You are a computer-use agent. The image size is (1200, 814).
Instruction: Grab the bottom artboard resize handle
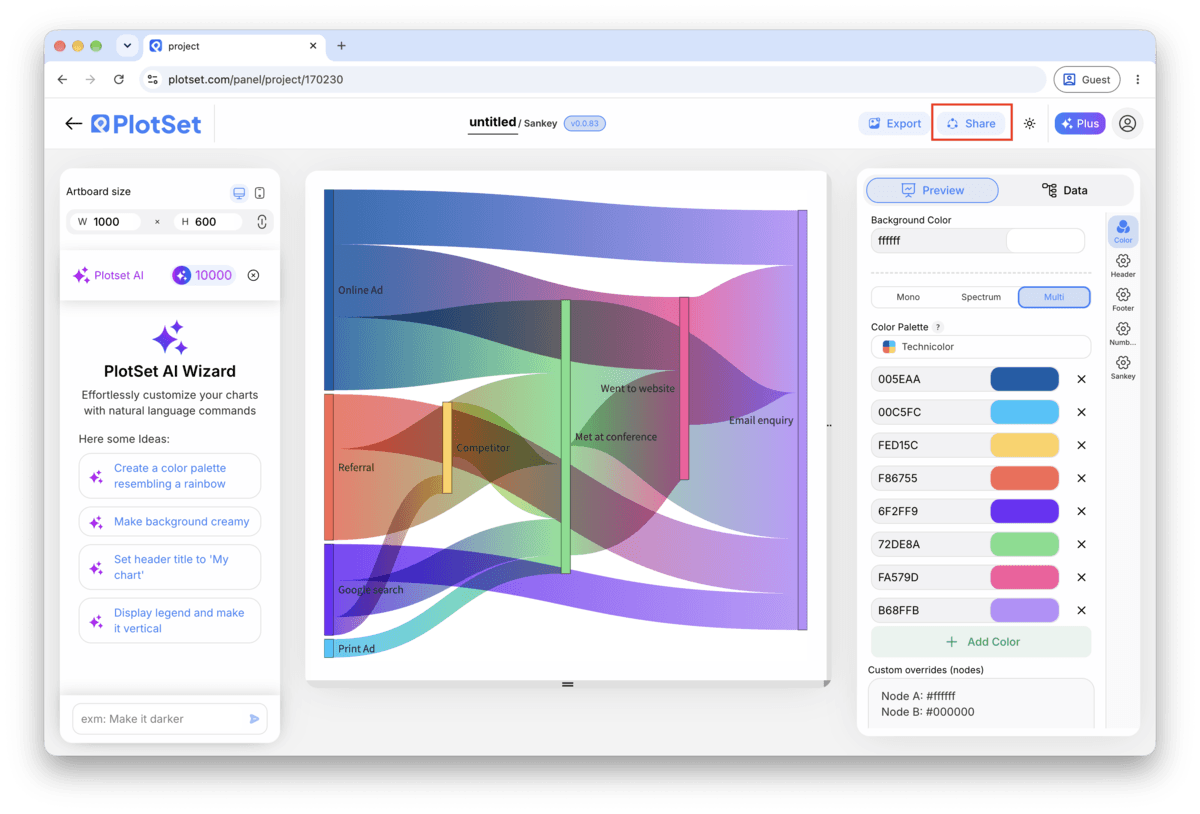567,685
